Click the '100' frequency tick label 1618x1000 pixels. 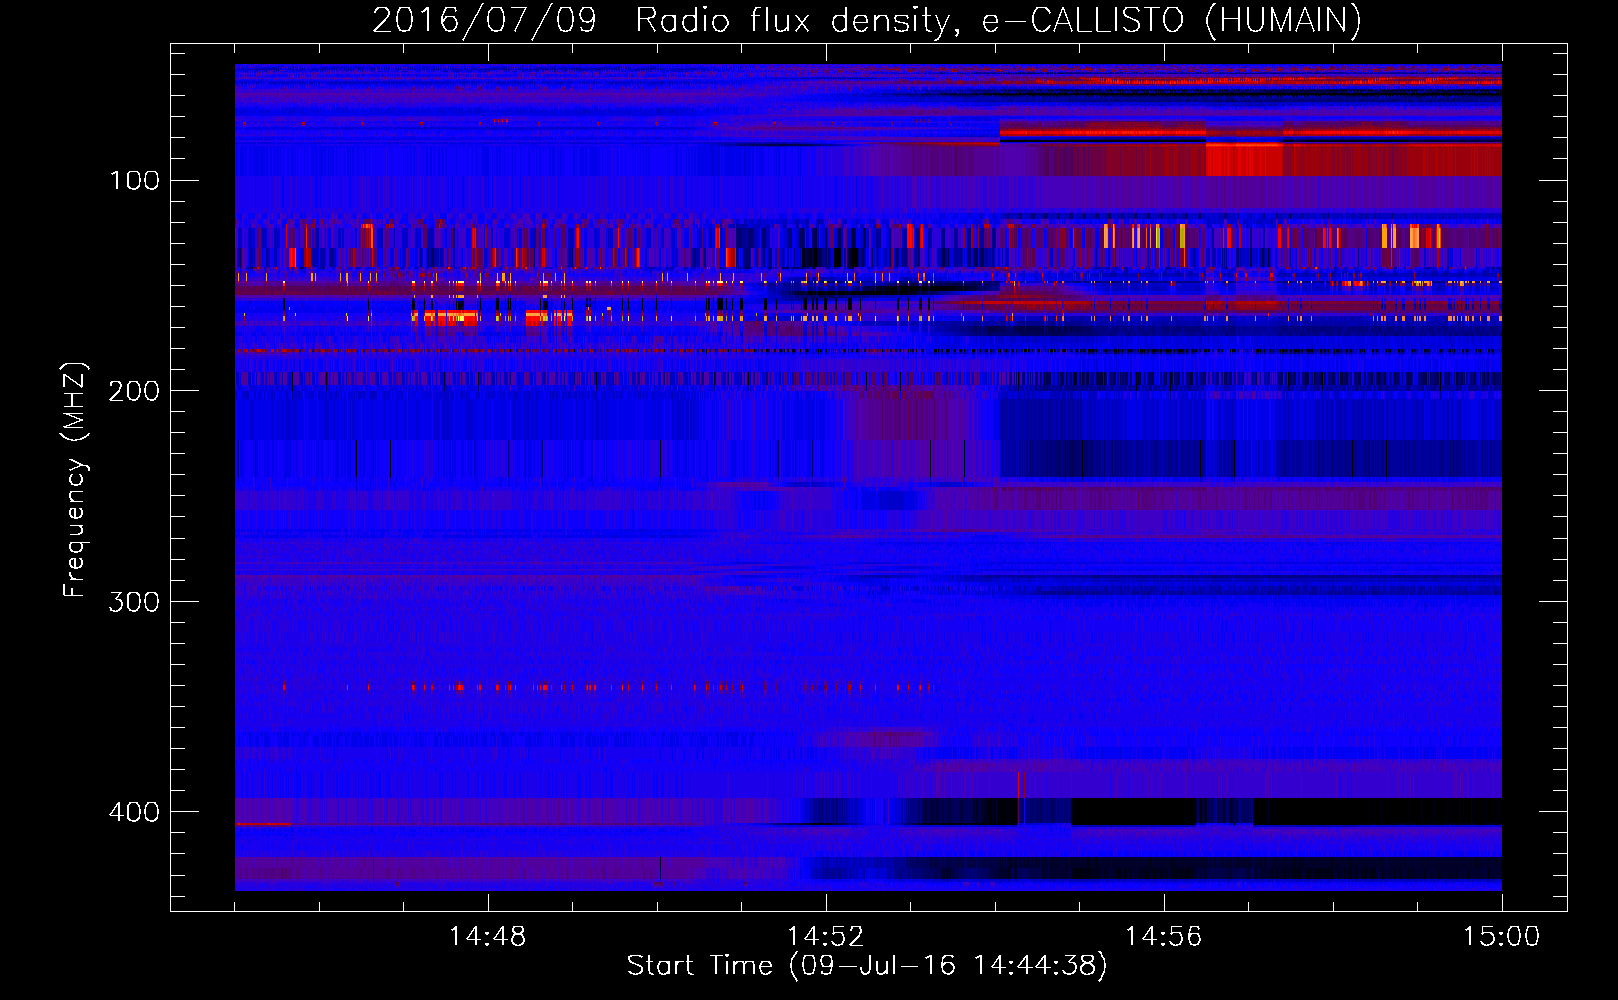[x=134, y=180]
